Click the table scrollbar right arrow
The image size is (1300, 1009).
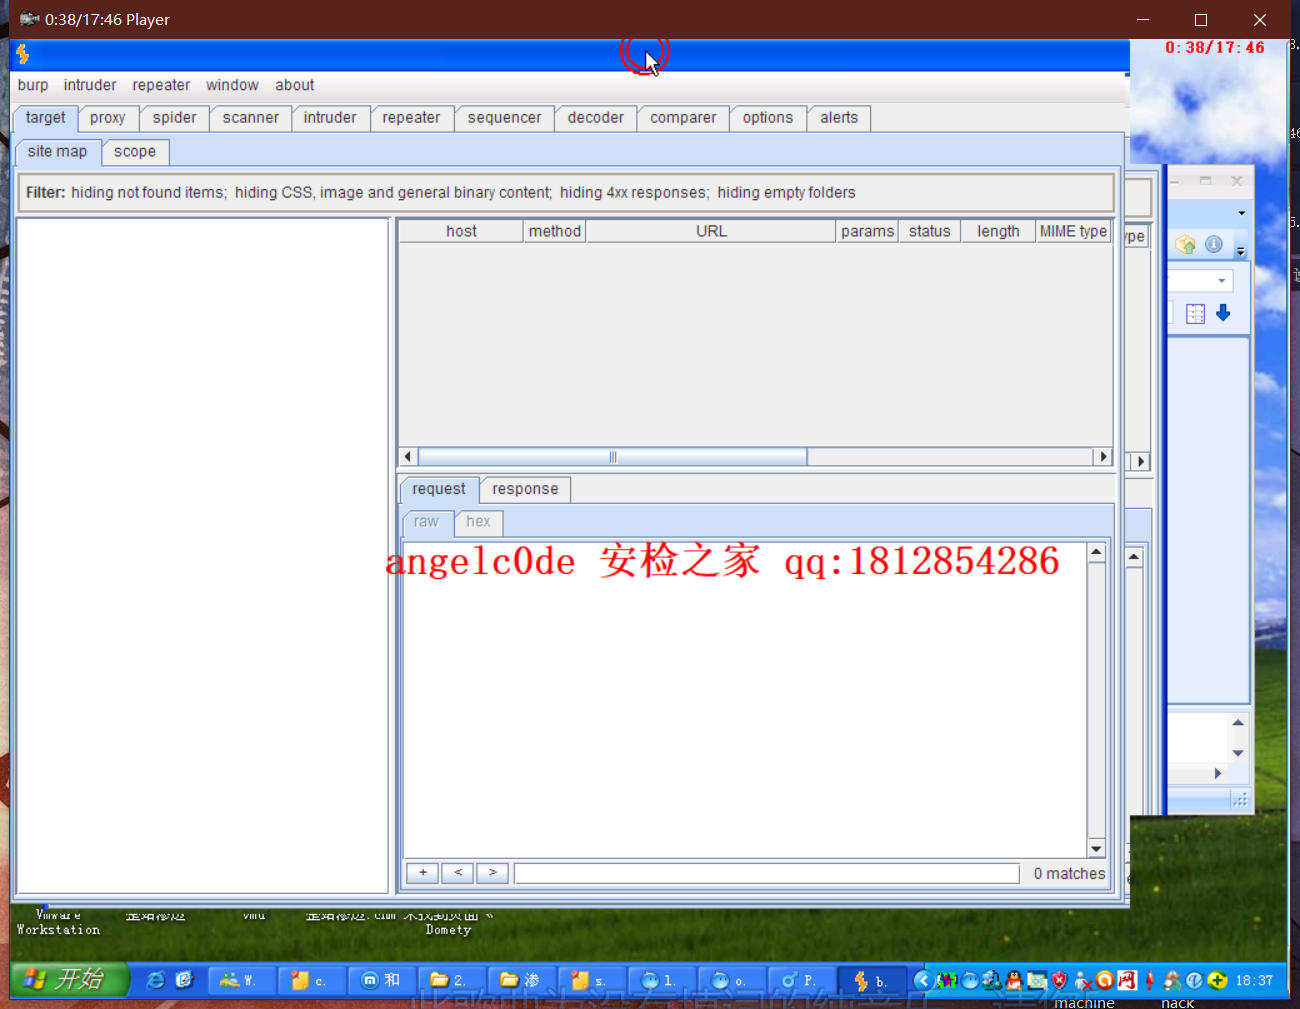tap(1103, 457)
